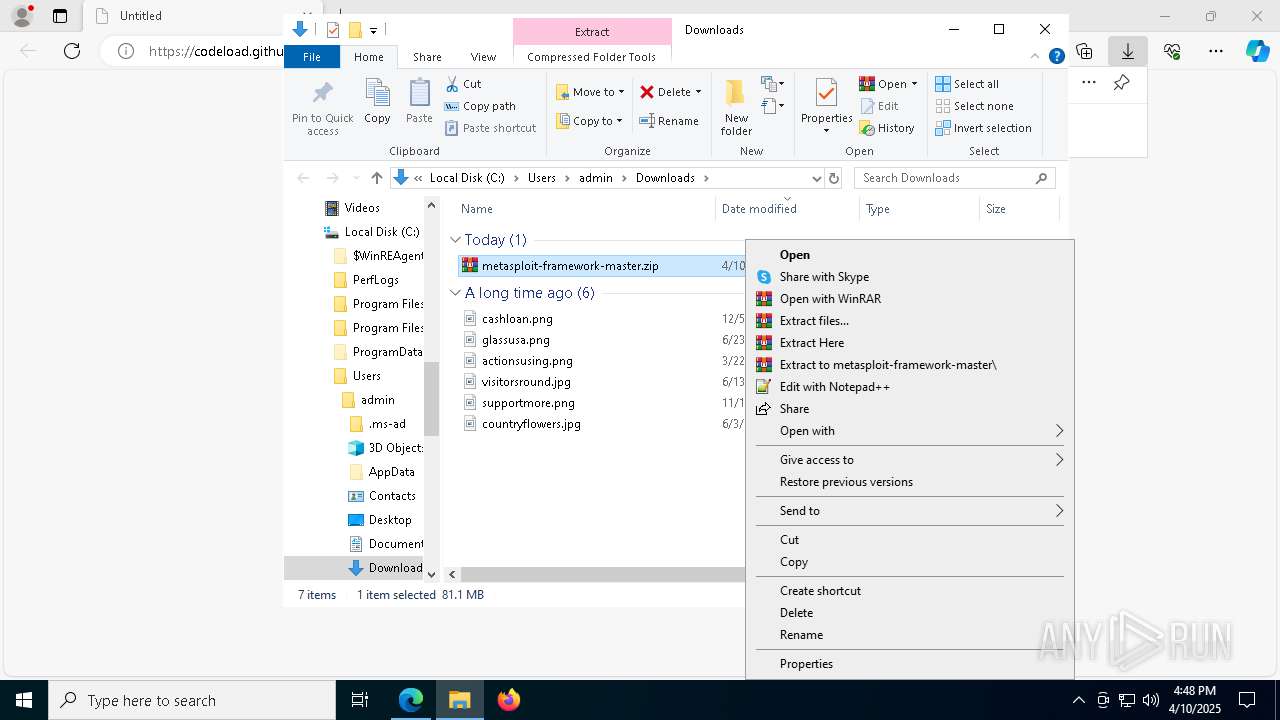The image size is (1280, 720).
Task: Click Copy path in ribbon
Action: pyautogui.click(x=480, y=106)
